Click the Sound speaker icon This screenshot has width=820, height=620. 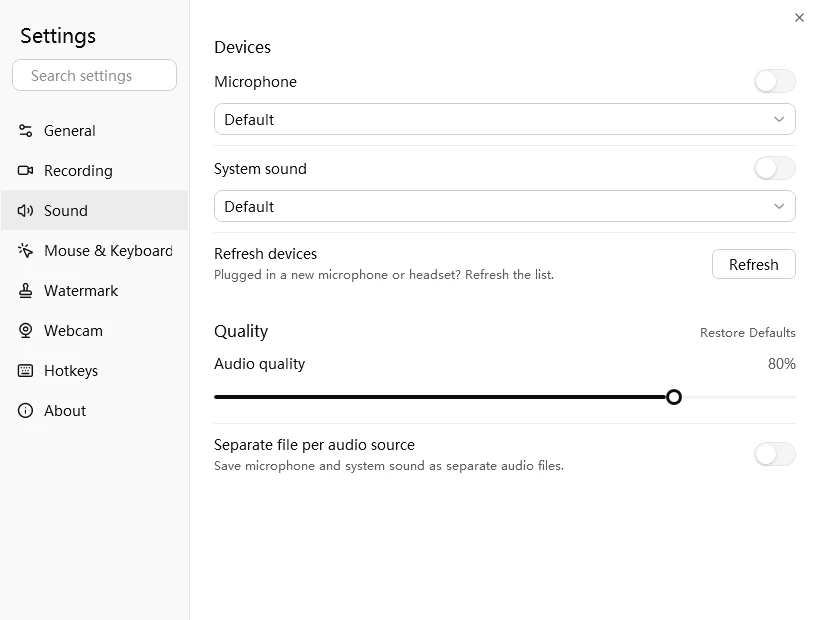[x=25, y=211]
